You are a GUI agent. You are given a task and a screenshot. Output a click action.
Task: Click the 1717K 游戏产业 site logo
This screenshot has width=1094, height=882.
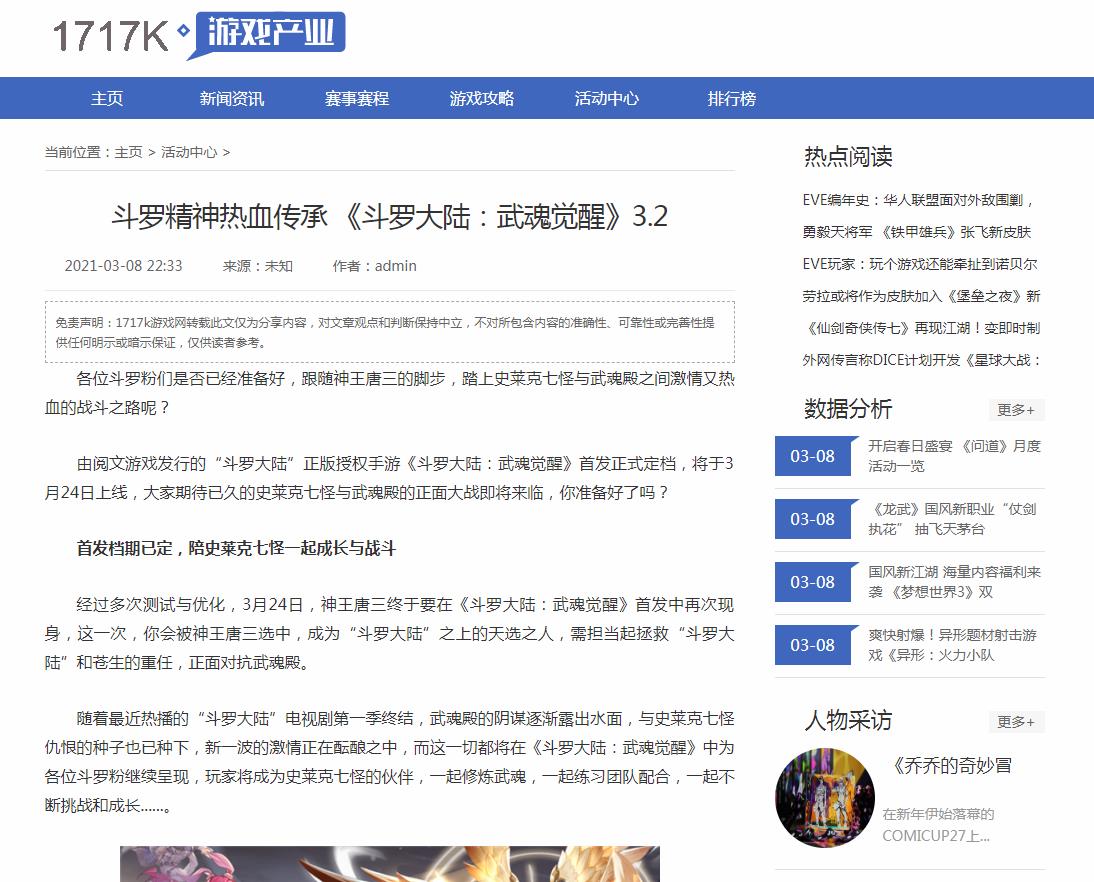point(199,35)
